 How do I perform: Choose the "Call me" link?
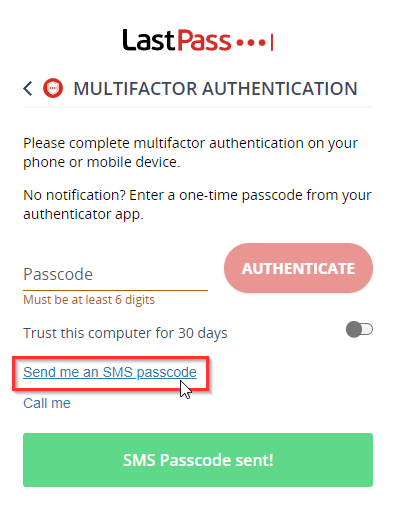tap(47, 403)
